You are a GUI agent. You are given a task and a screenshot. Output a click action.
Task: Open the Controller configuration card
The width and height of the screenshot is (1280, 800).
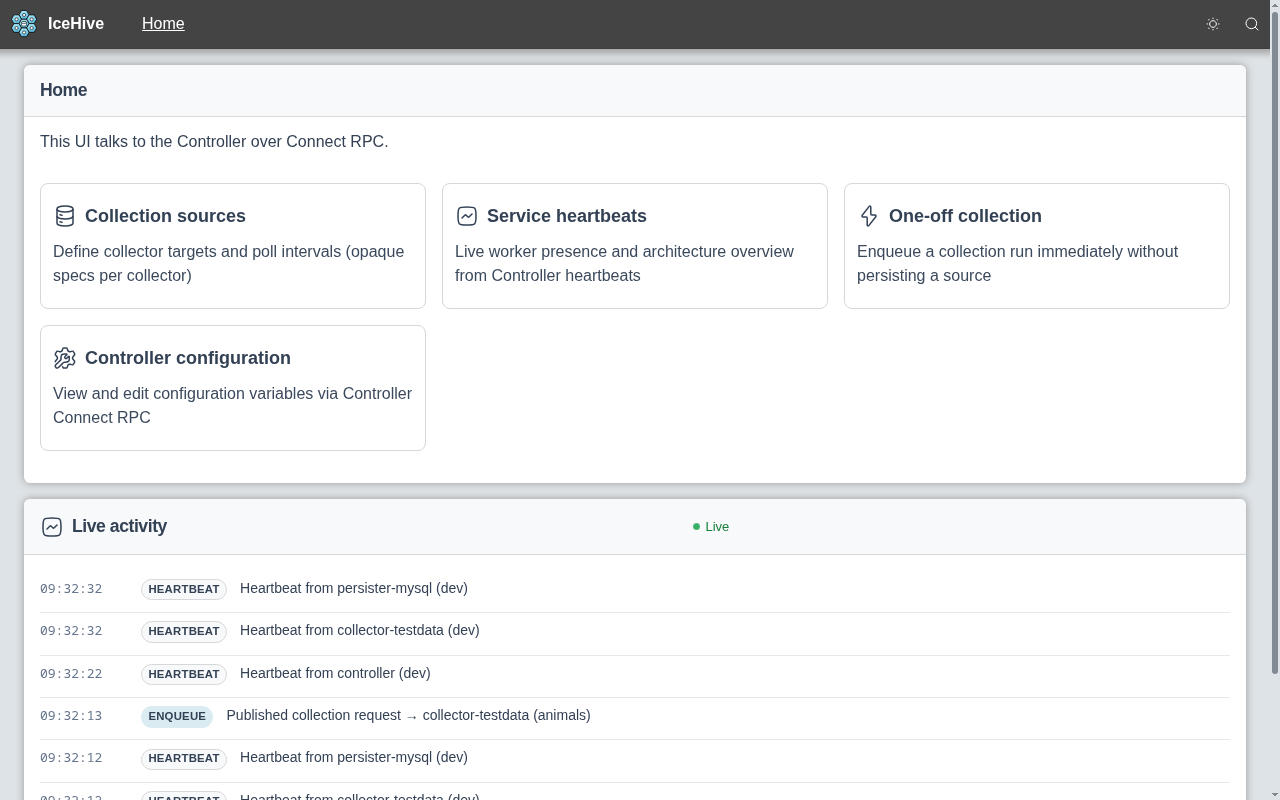(x=233, y=388)
